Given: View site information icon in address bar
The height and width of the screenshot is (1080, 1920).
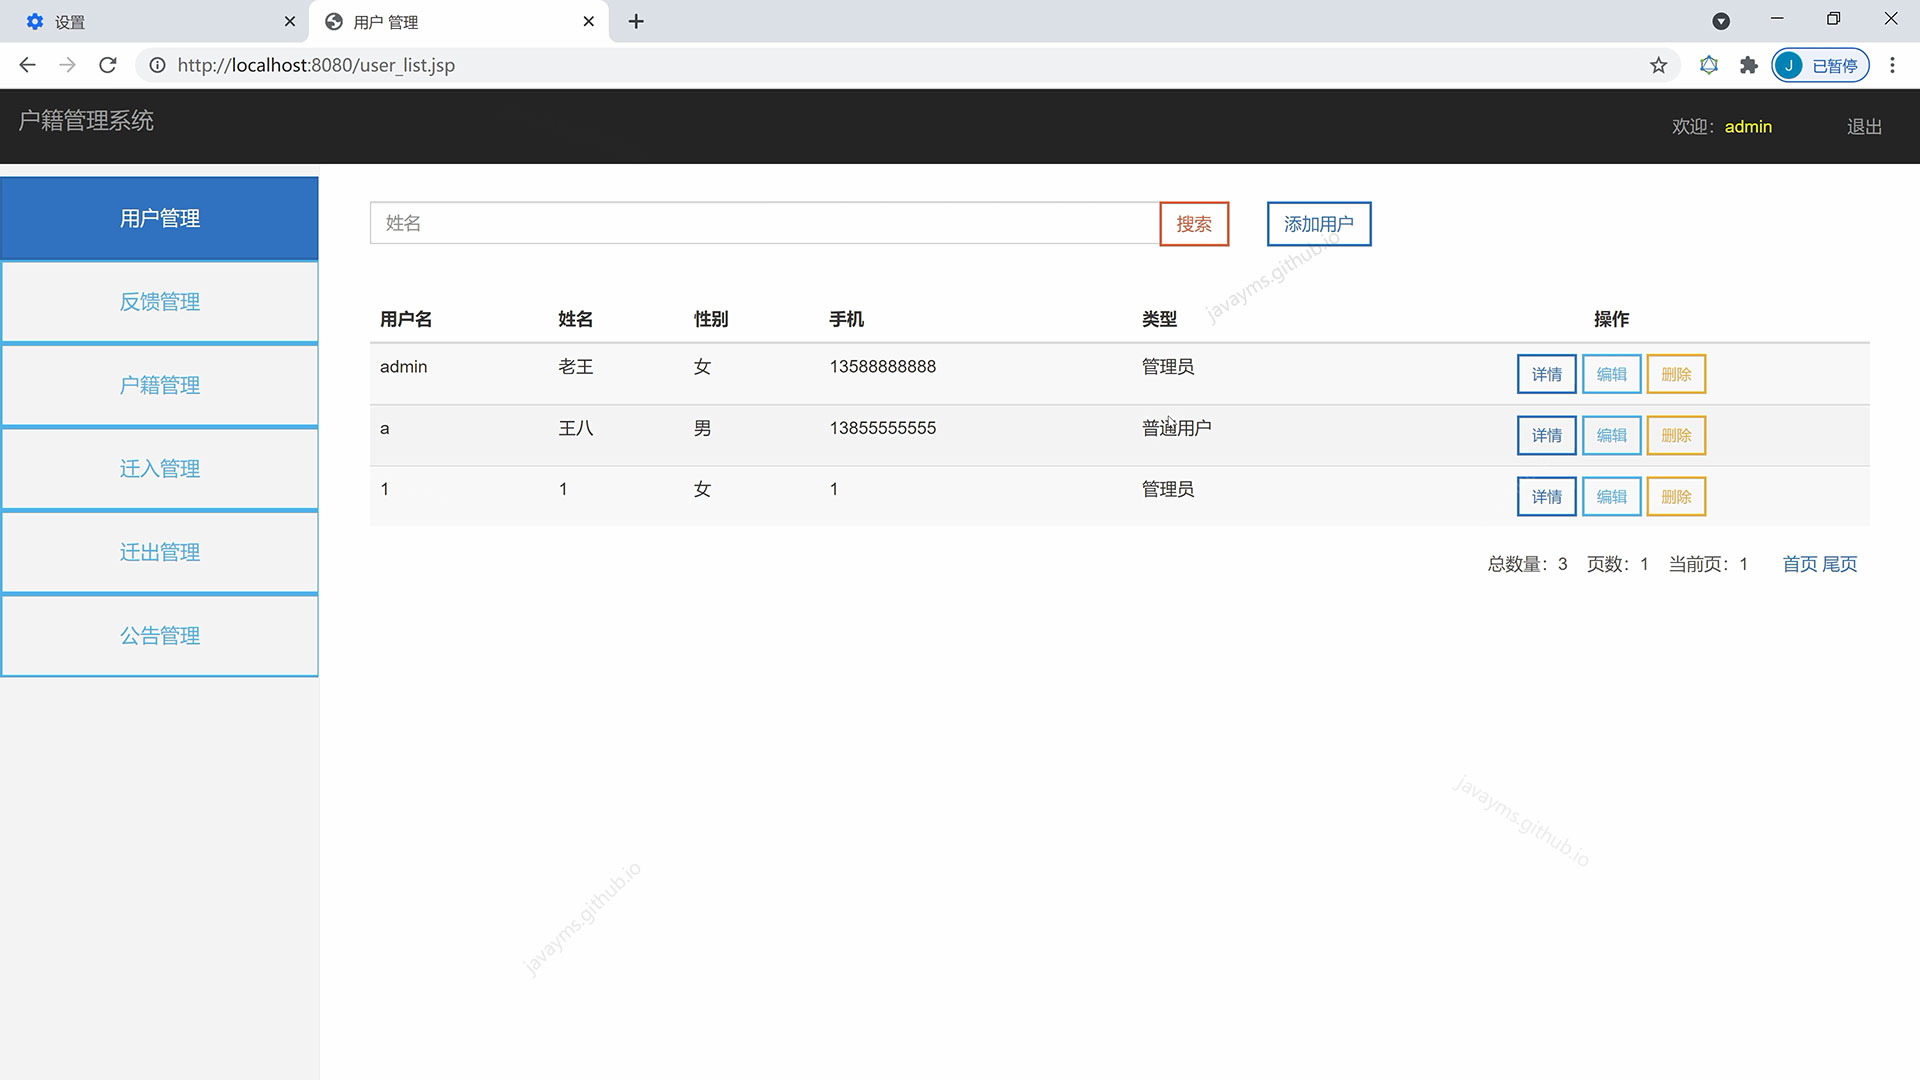Looking at the screenshot, I should [157, 65].
